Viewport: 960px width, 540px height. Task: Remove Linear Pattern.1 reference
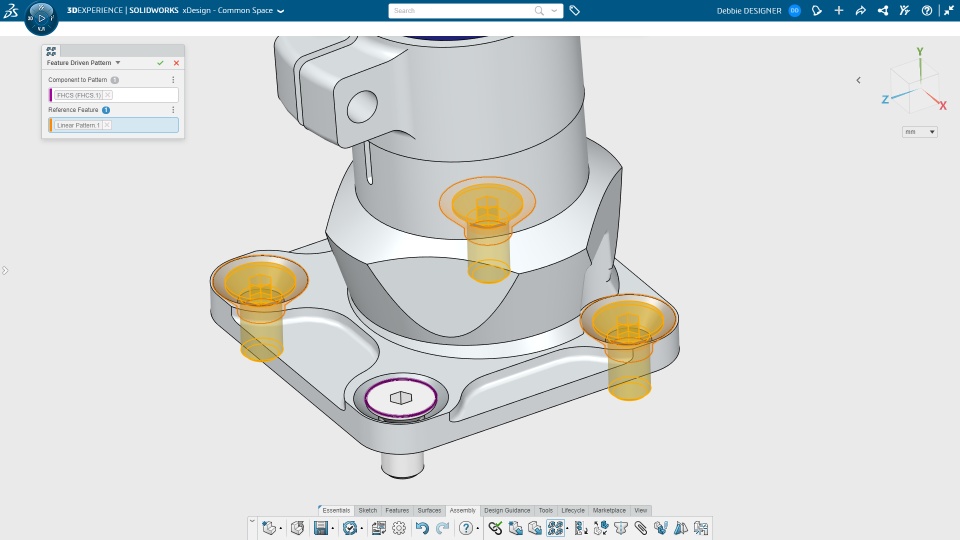pyautogui.click(x=107, y=125)
